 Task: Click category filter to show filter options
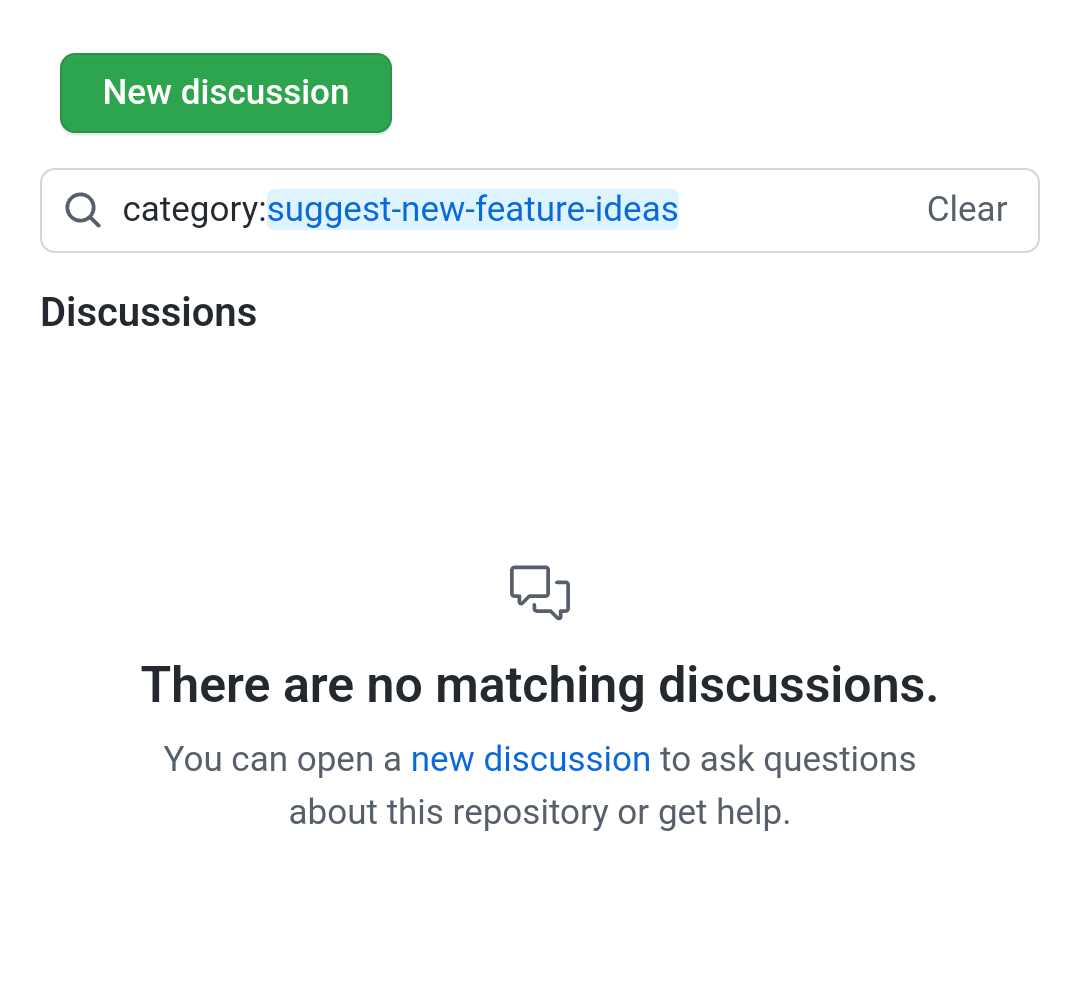pos(193,209)
